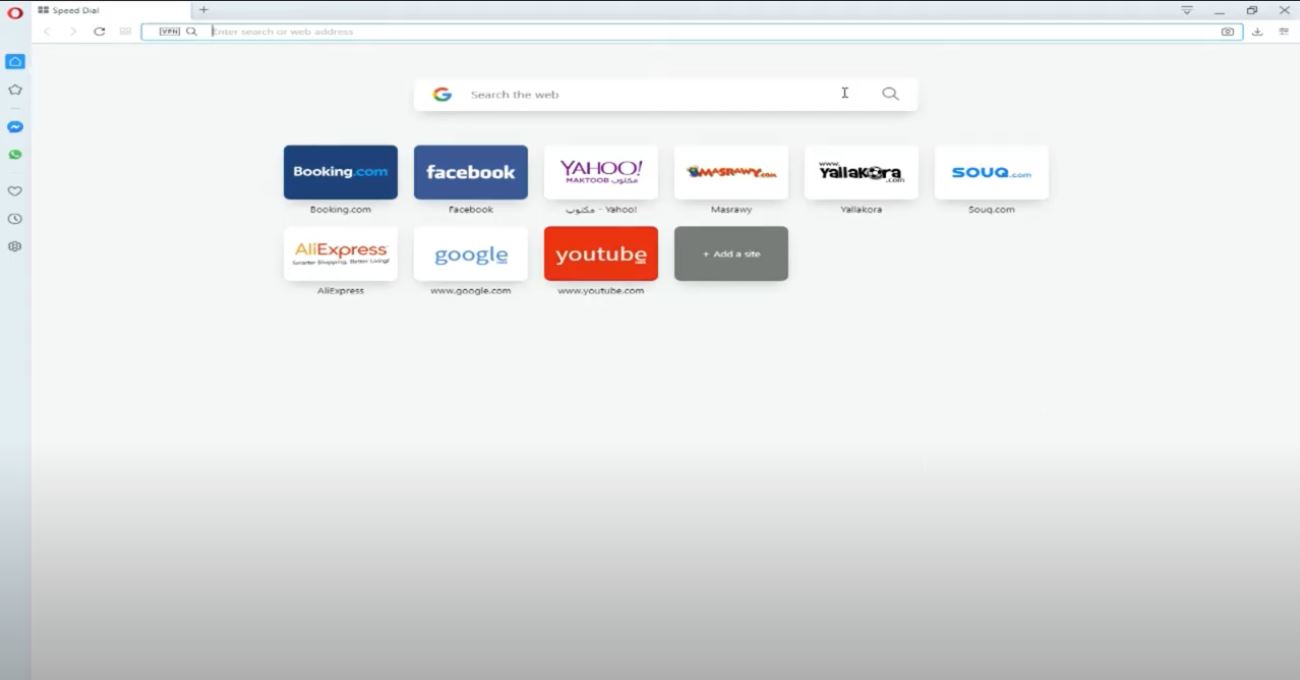Submit search with magnifier button

890,95
